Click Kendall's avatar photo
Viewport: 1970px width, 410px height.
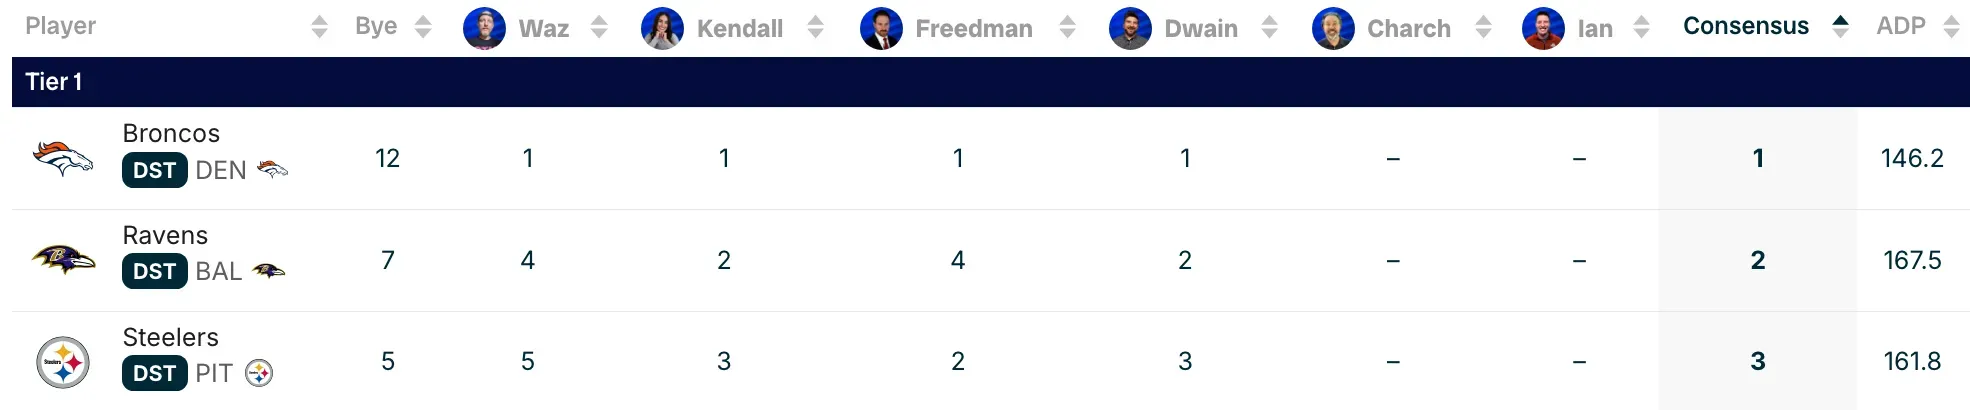[662, 28]
